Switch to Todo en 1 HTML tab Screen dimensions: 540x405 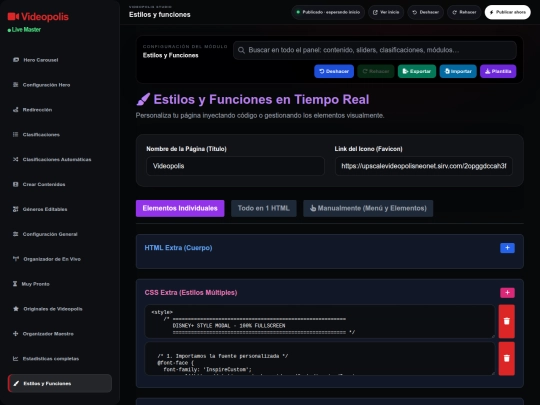click(x=263, y=208)
